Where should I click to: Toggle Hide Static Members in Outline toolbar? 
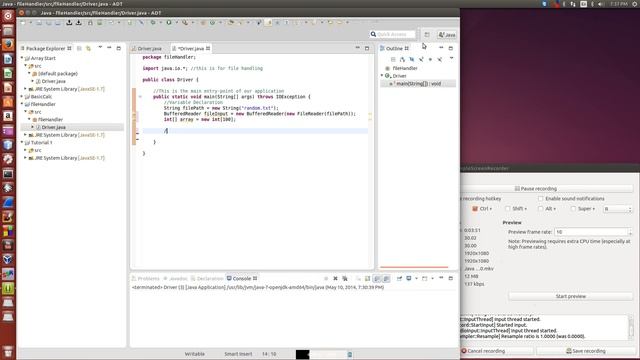[421, 59]
